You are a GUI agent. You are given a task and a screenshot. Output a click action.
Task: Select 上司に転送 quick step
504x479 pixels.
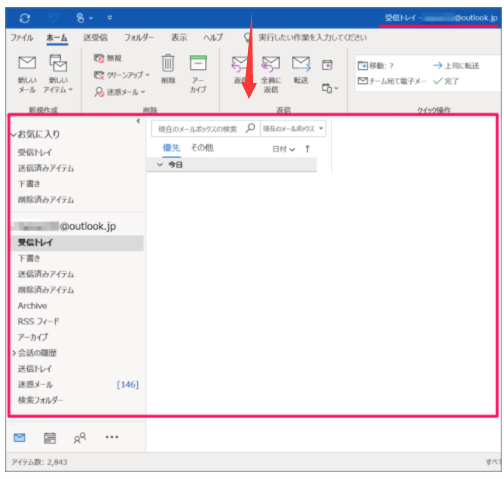click(x=456, y=66)
